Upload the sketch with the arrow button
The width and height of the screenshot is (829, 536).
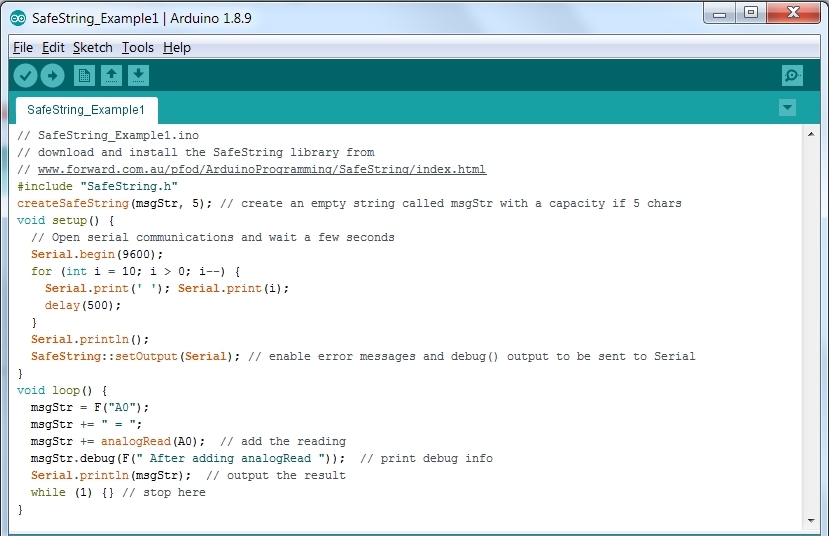pos(52,76)
